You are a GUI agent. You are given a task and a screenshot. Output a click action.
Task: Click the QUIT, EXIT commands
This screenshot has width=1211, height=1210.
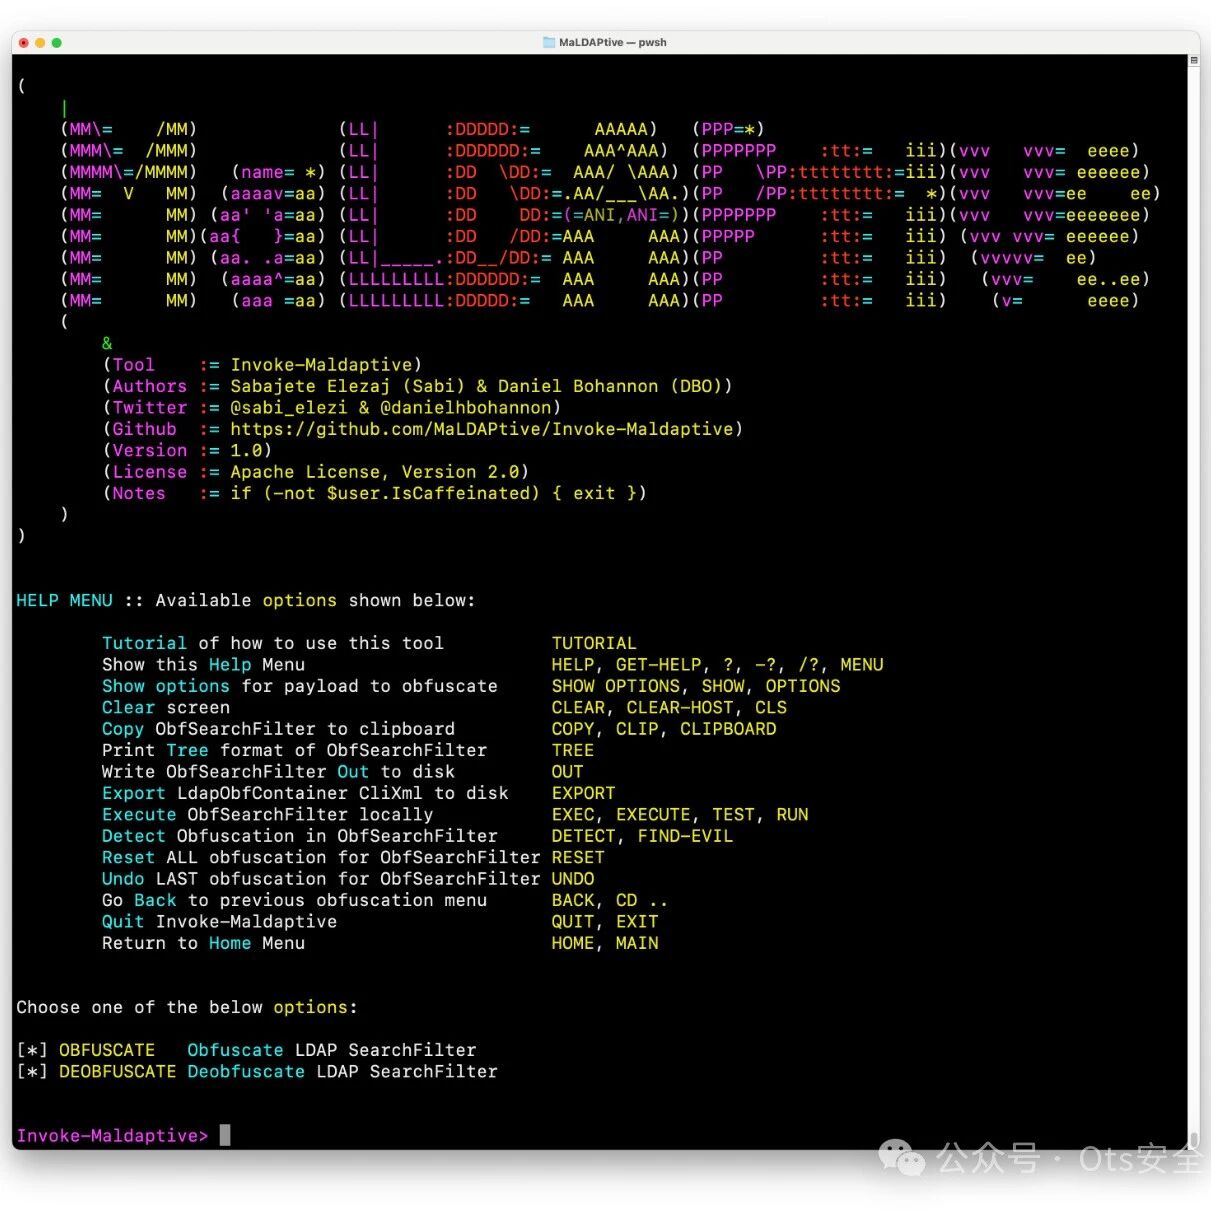point(605,922)
